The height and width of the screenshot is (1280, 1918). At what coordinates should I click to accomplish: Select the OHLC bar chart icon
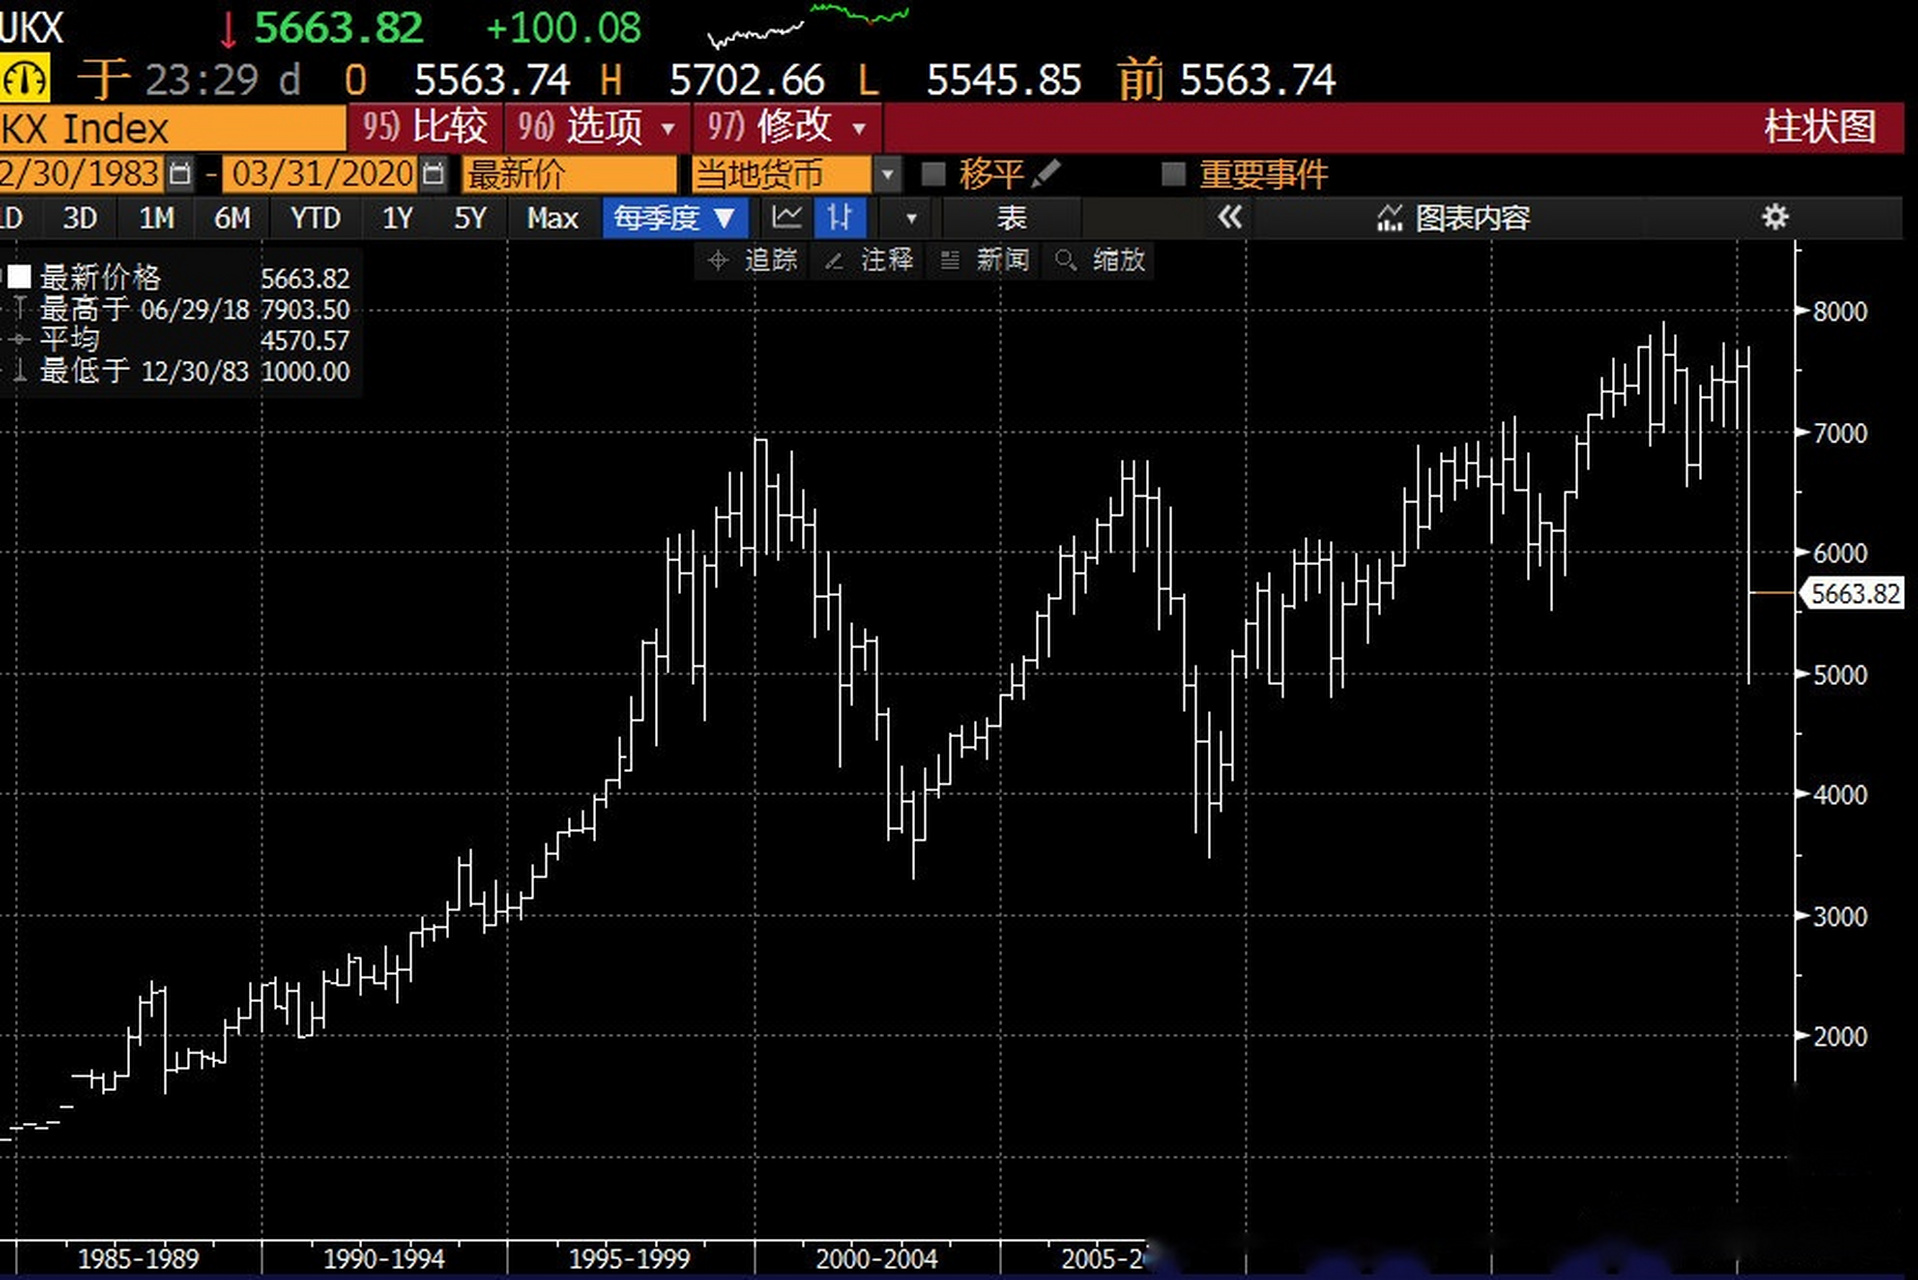click(840, 217)
